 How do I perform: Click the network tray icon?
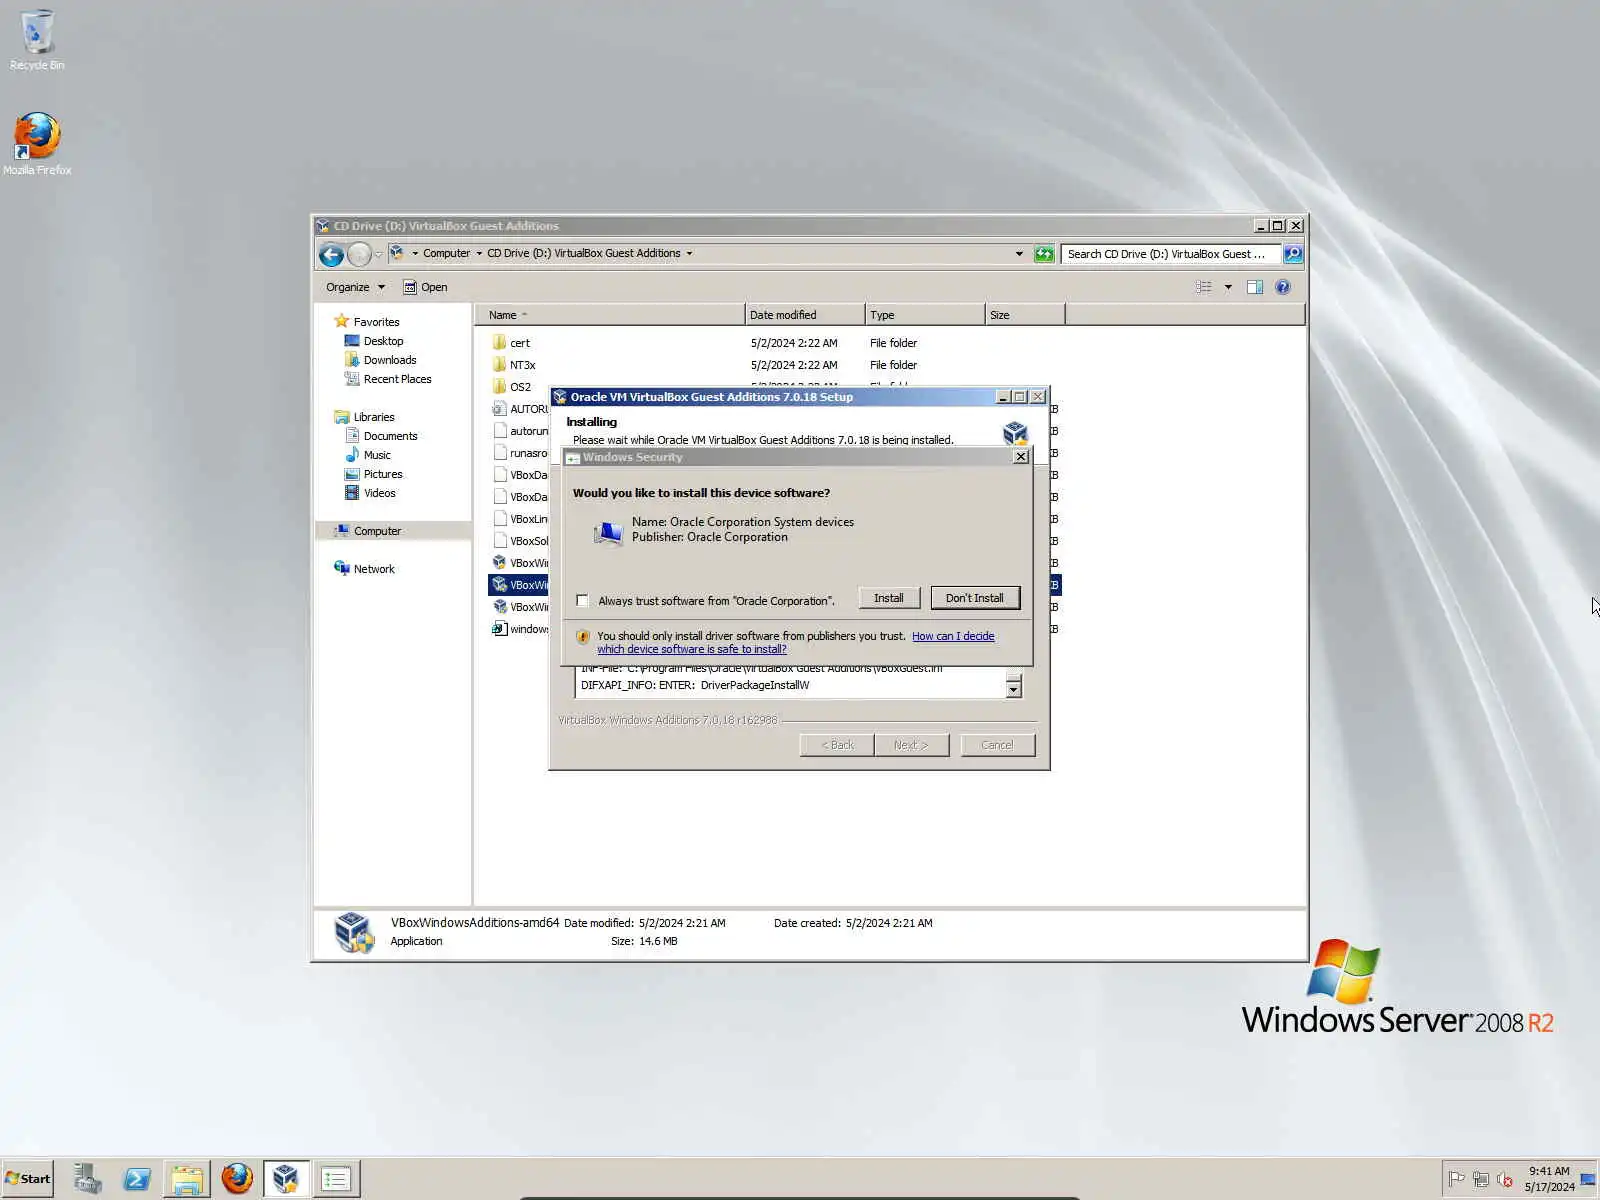coord(1481,1179)
